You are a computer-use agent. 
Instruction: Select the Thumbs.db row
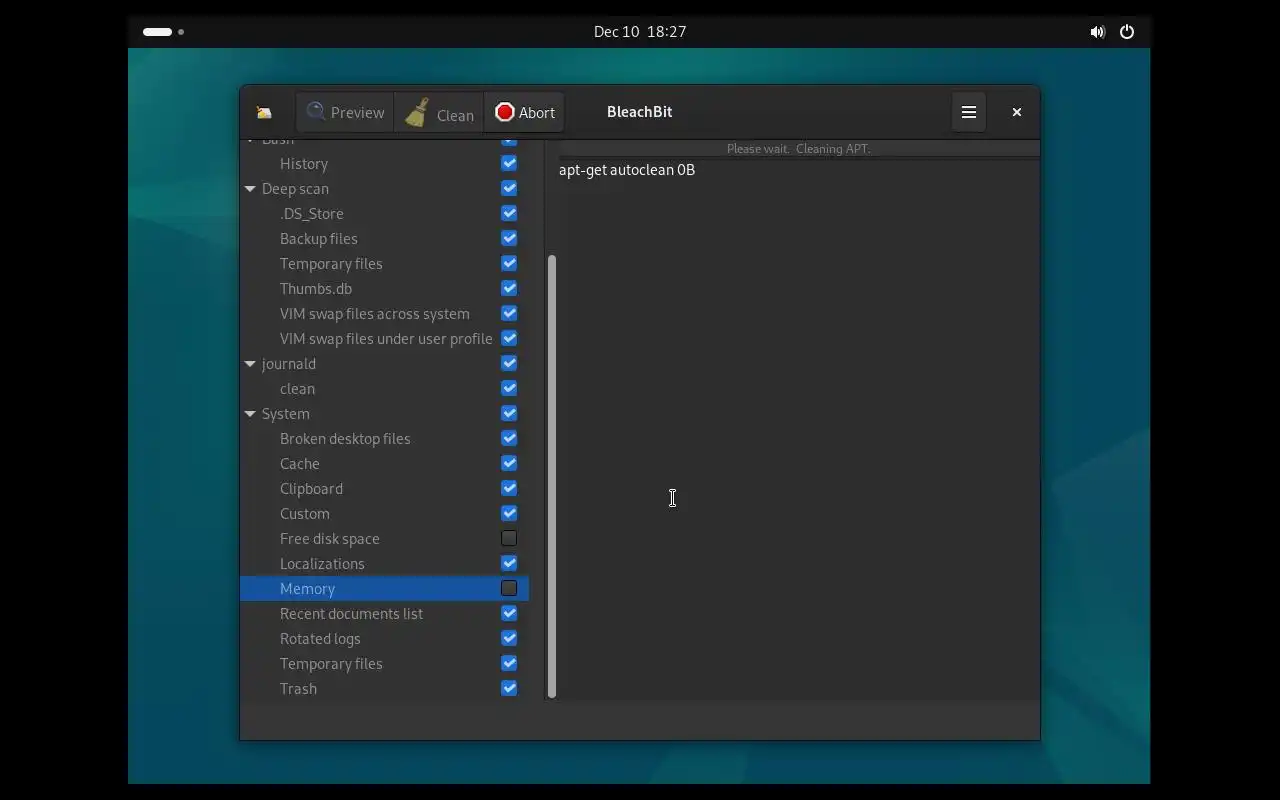pos(384,288)
